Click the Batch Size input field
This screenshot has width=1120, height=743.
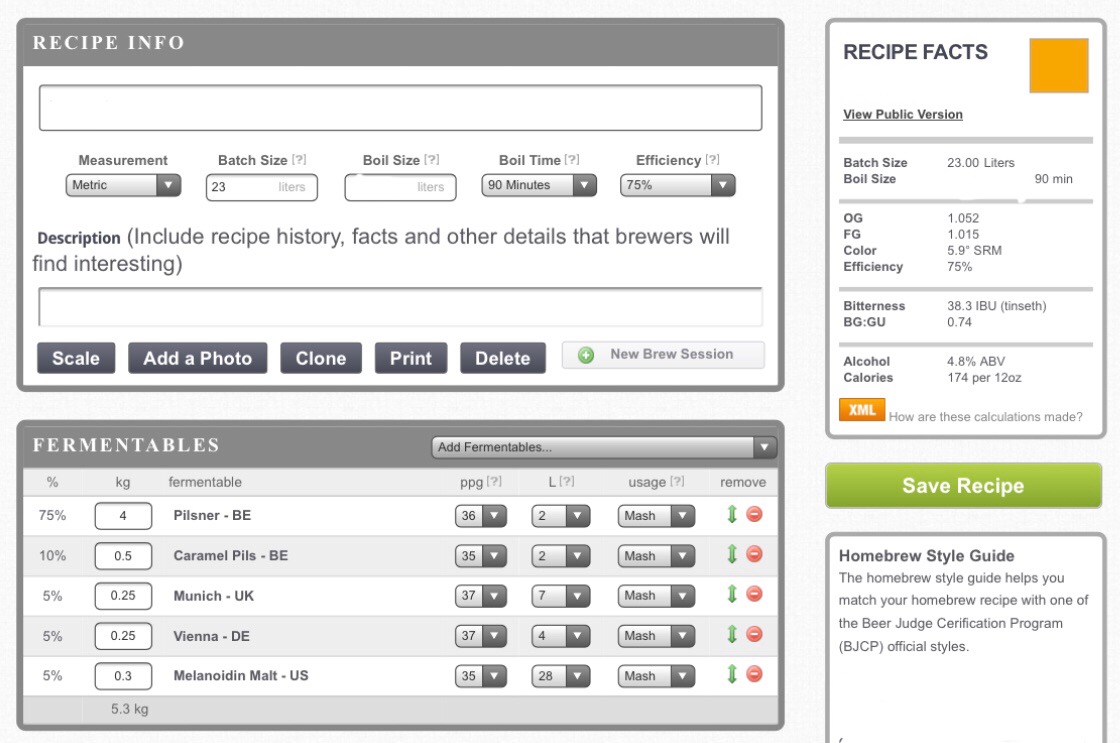[x=260, y=187]
